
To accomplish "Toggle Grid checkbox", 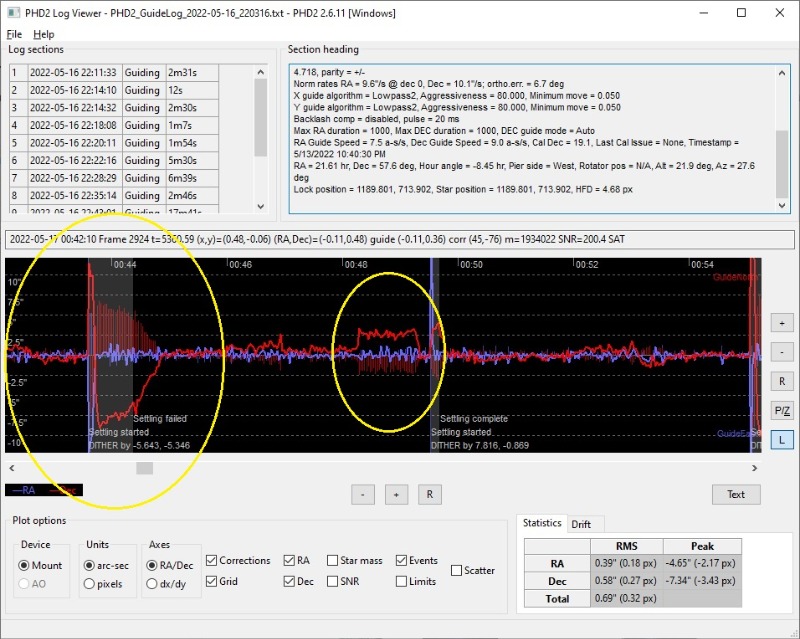I will (222, 581).
